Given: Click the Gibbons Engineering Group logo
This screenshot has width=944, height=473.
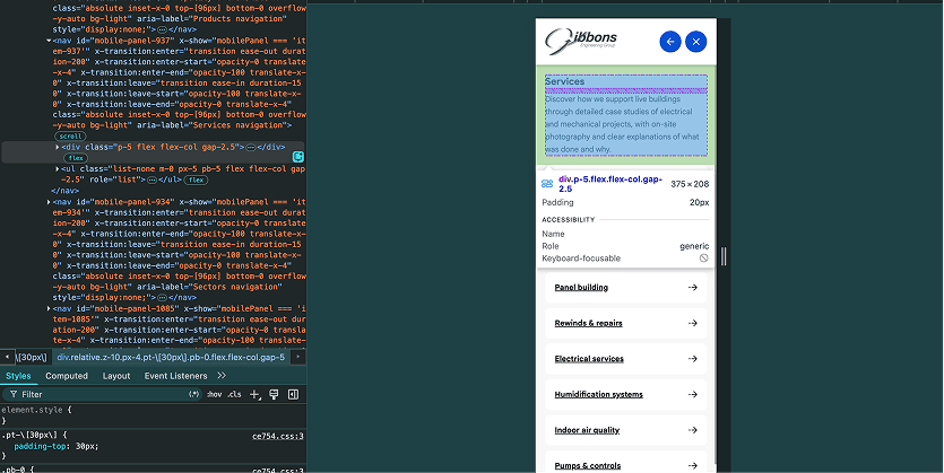Looking at the screenshot, I should [x=580, y=40].
